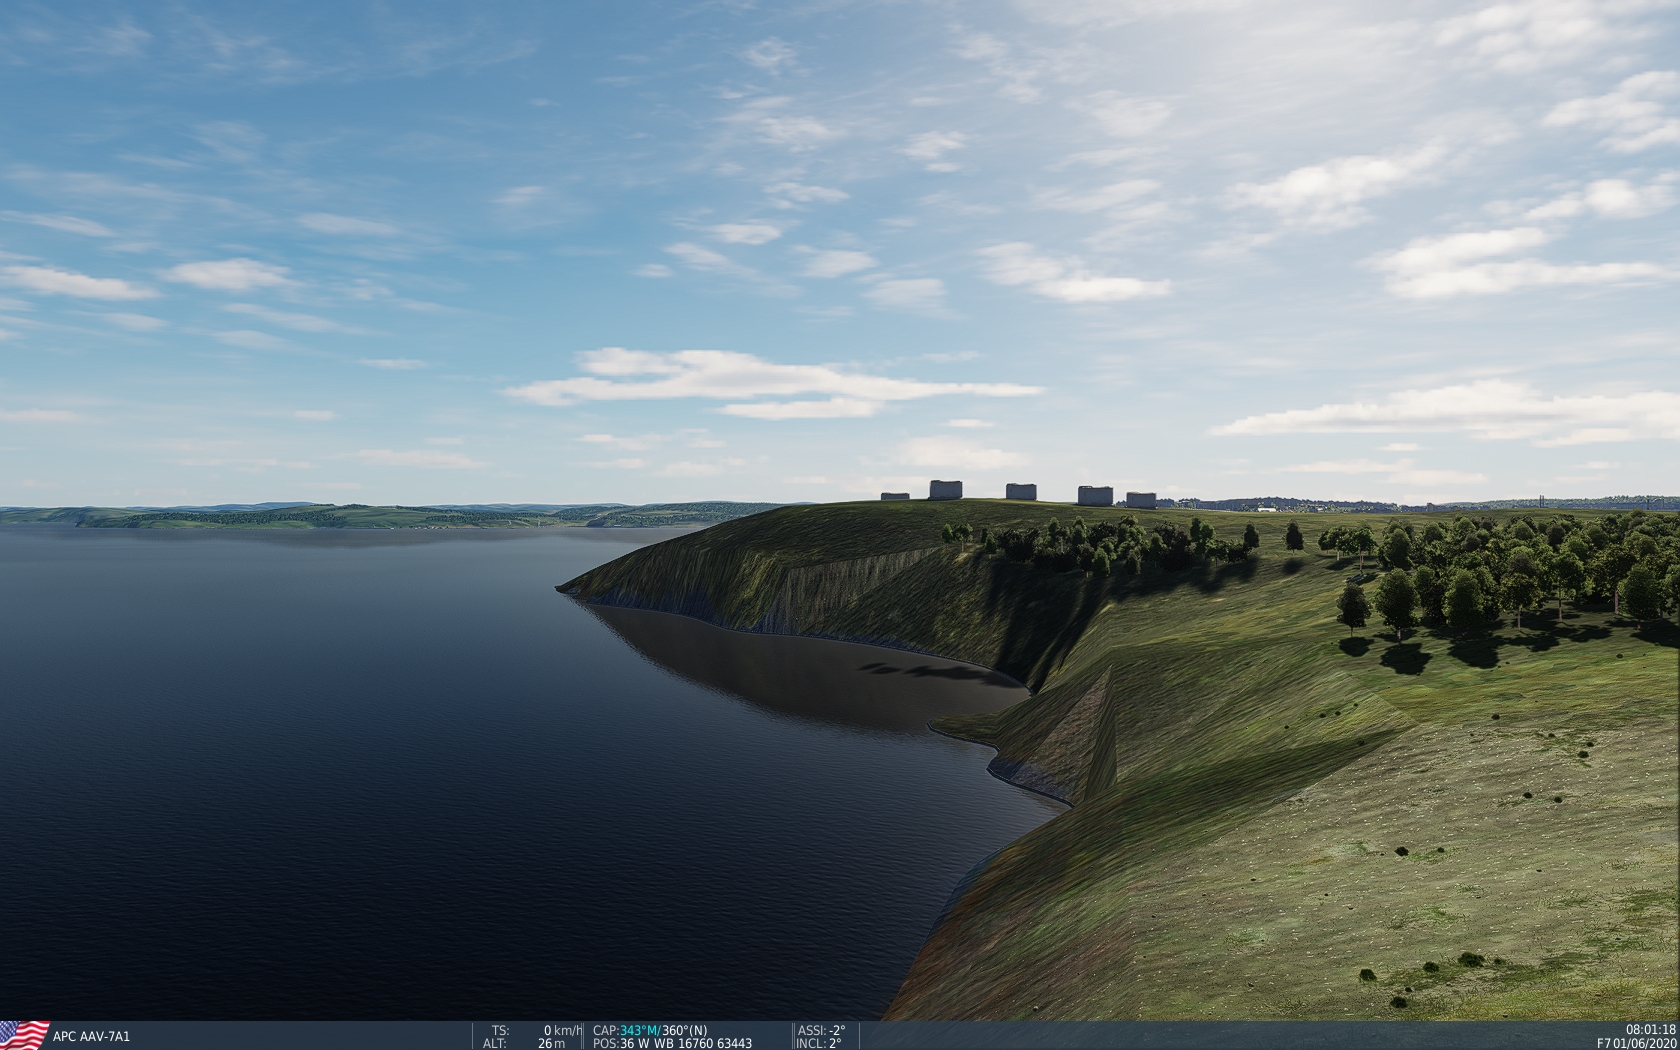The image size is (1680, 1050).
Task: Select the APC AAV-7A1 unit name
Action: pos(91,1037)
